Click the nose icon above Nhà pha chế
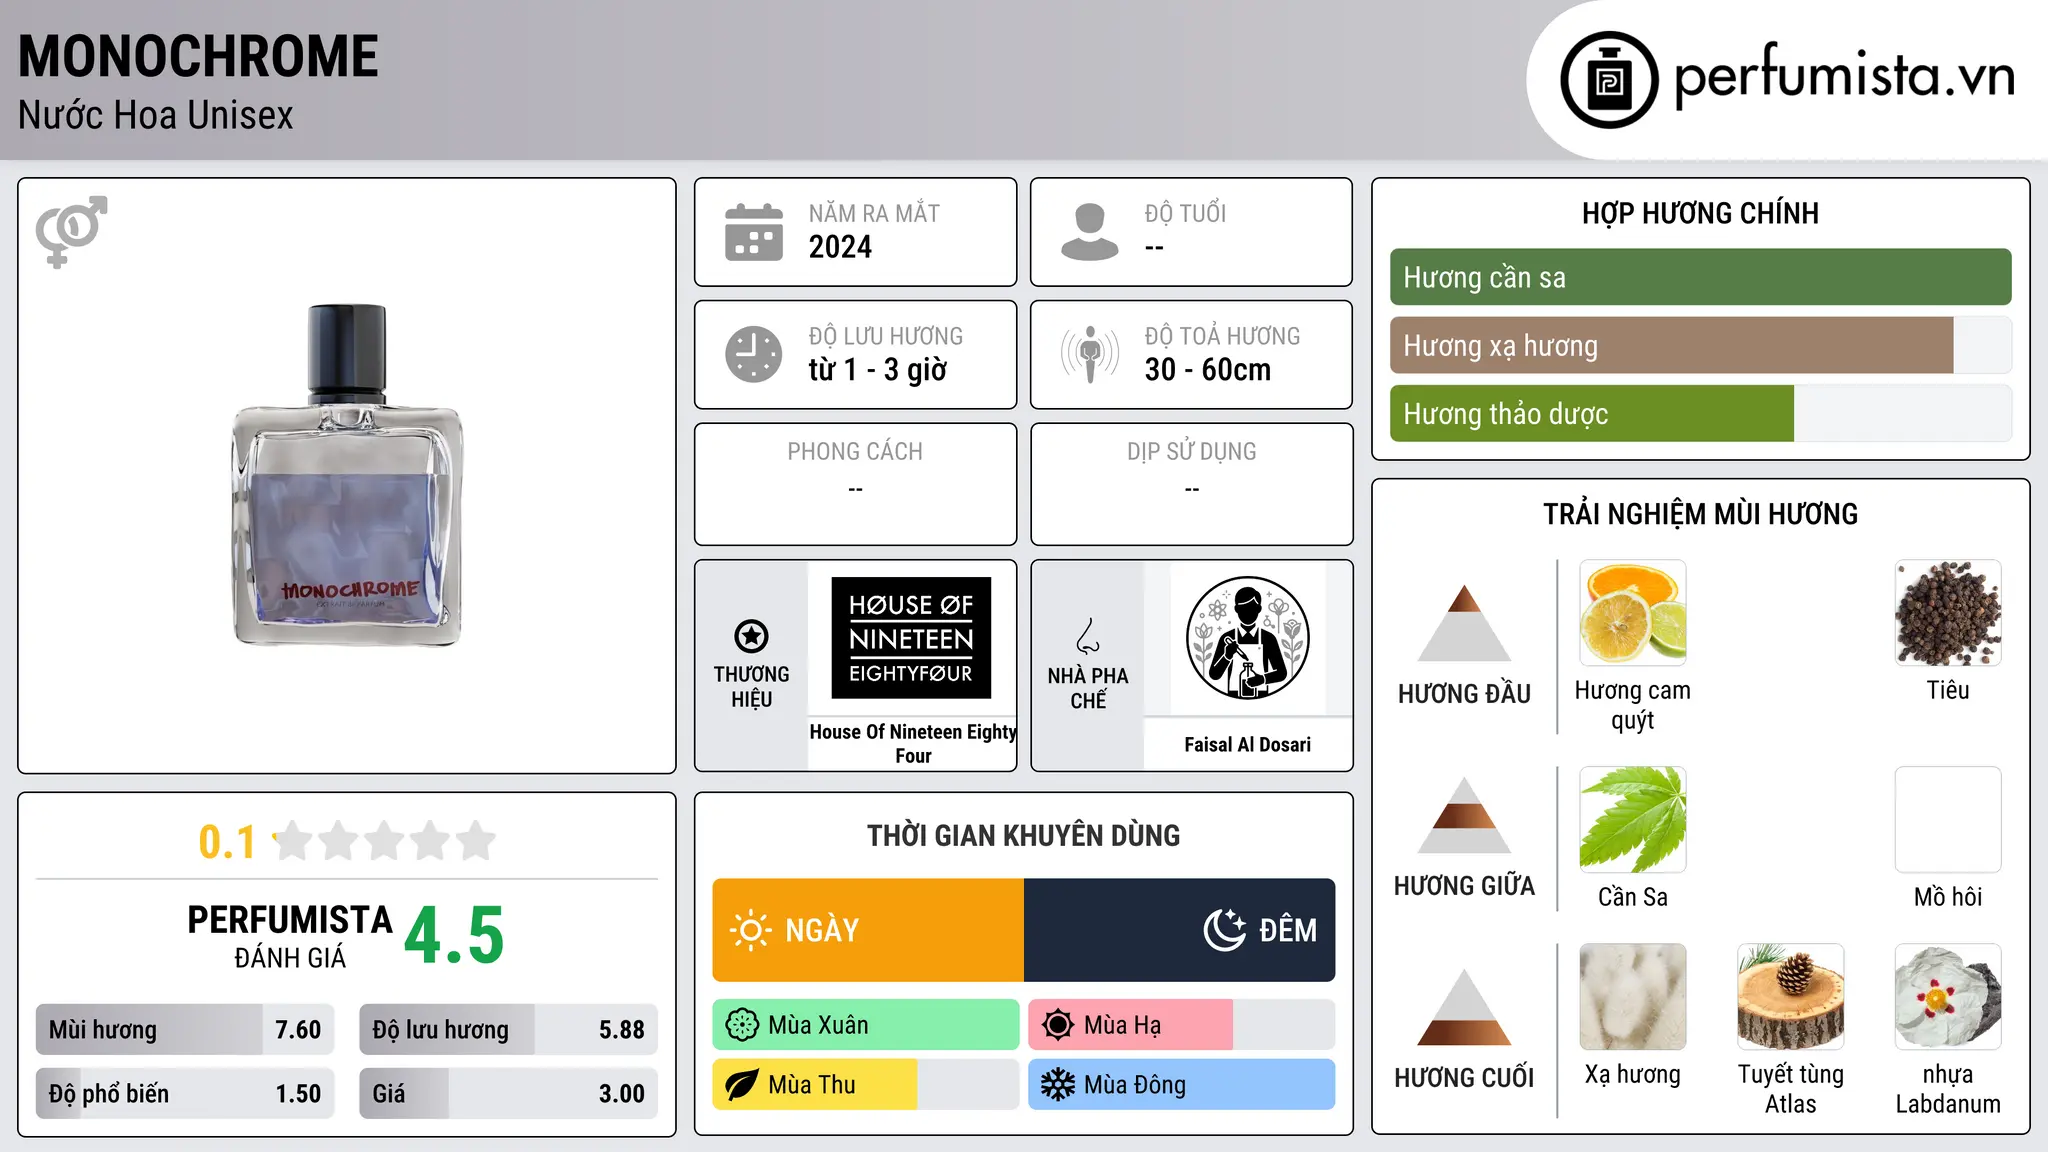The height and width of the screenshot is (1152, 2048). point(1088,636)
